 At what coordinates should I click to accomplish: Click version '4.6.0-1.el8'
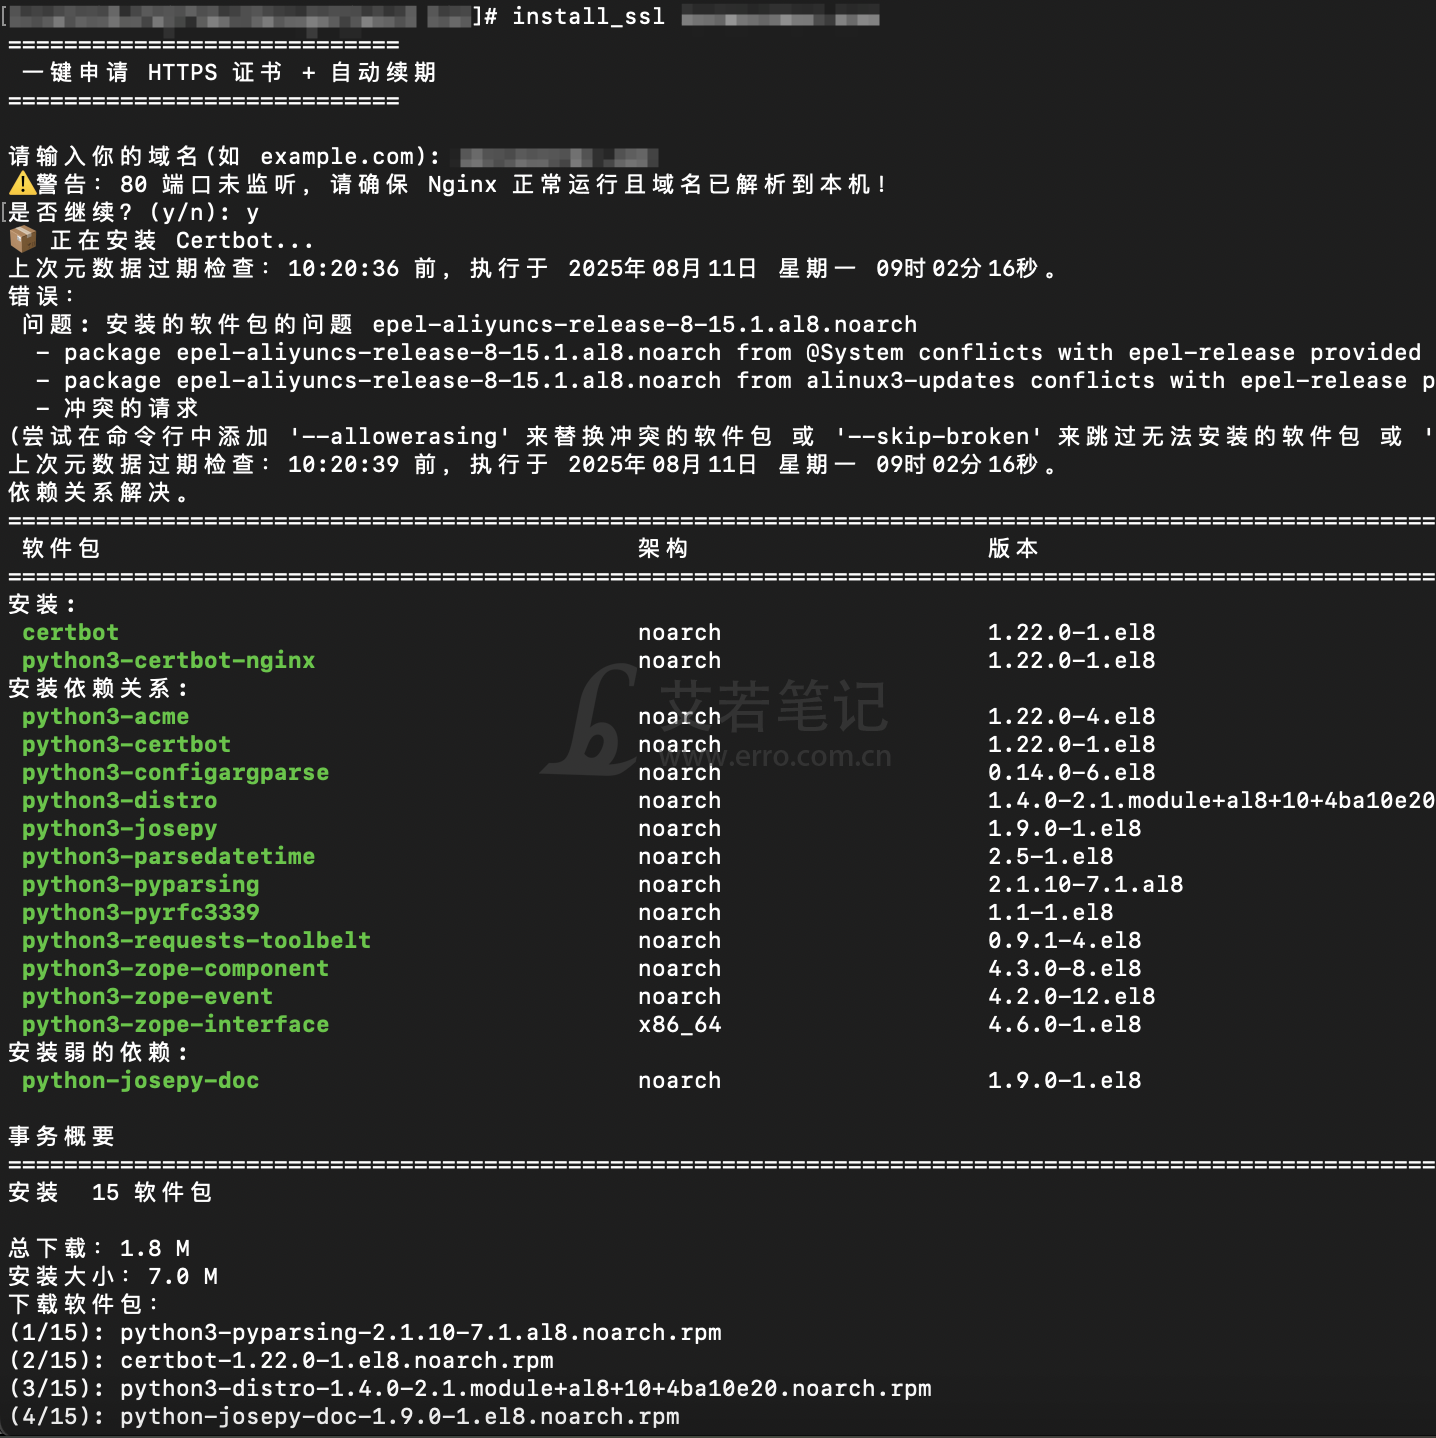pyautogui.click(x=1064, y=1024)
